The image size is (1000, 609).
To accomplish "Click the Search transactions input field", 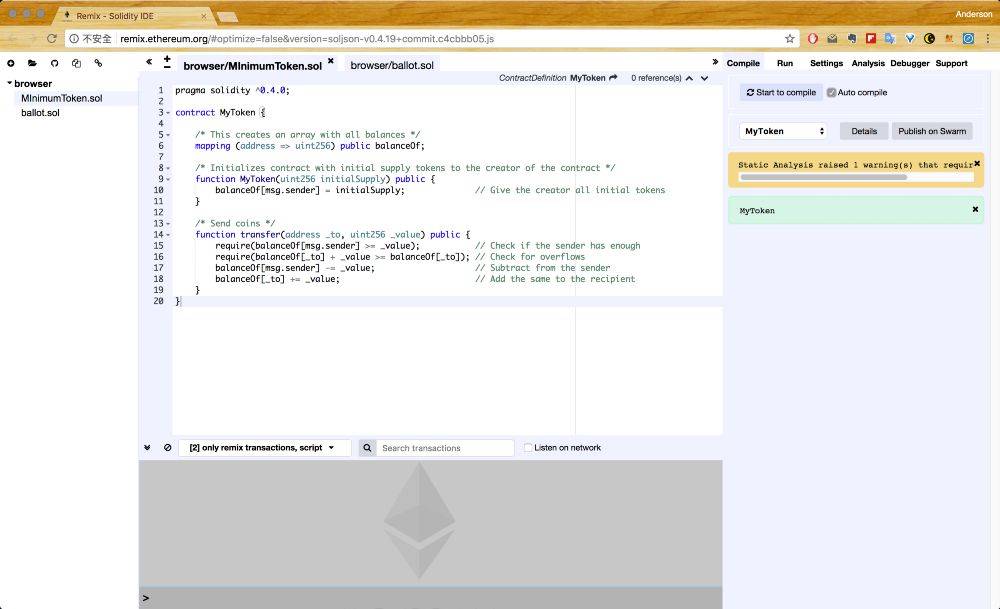I will (x=445, y=448).
